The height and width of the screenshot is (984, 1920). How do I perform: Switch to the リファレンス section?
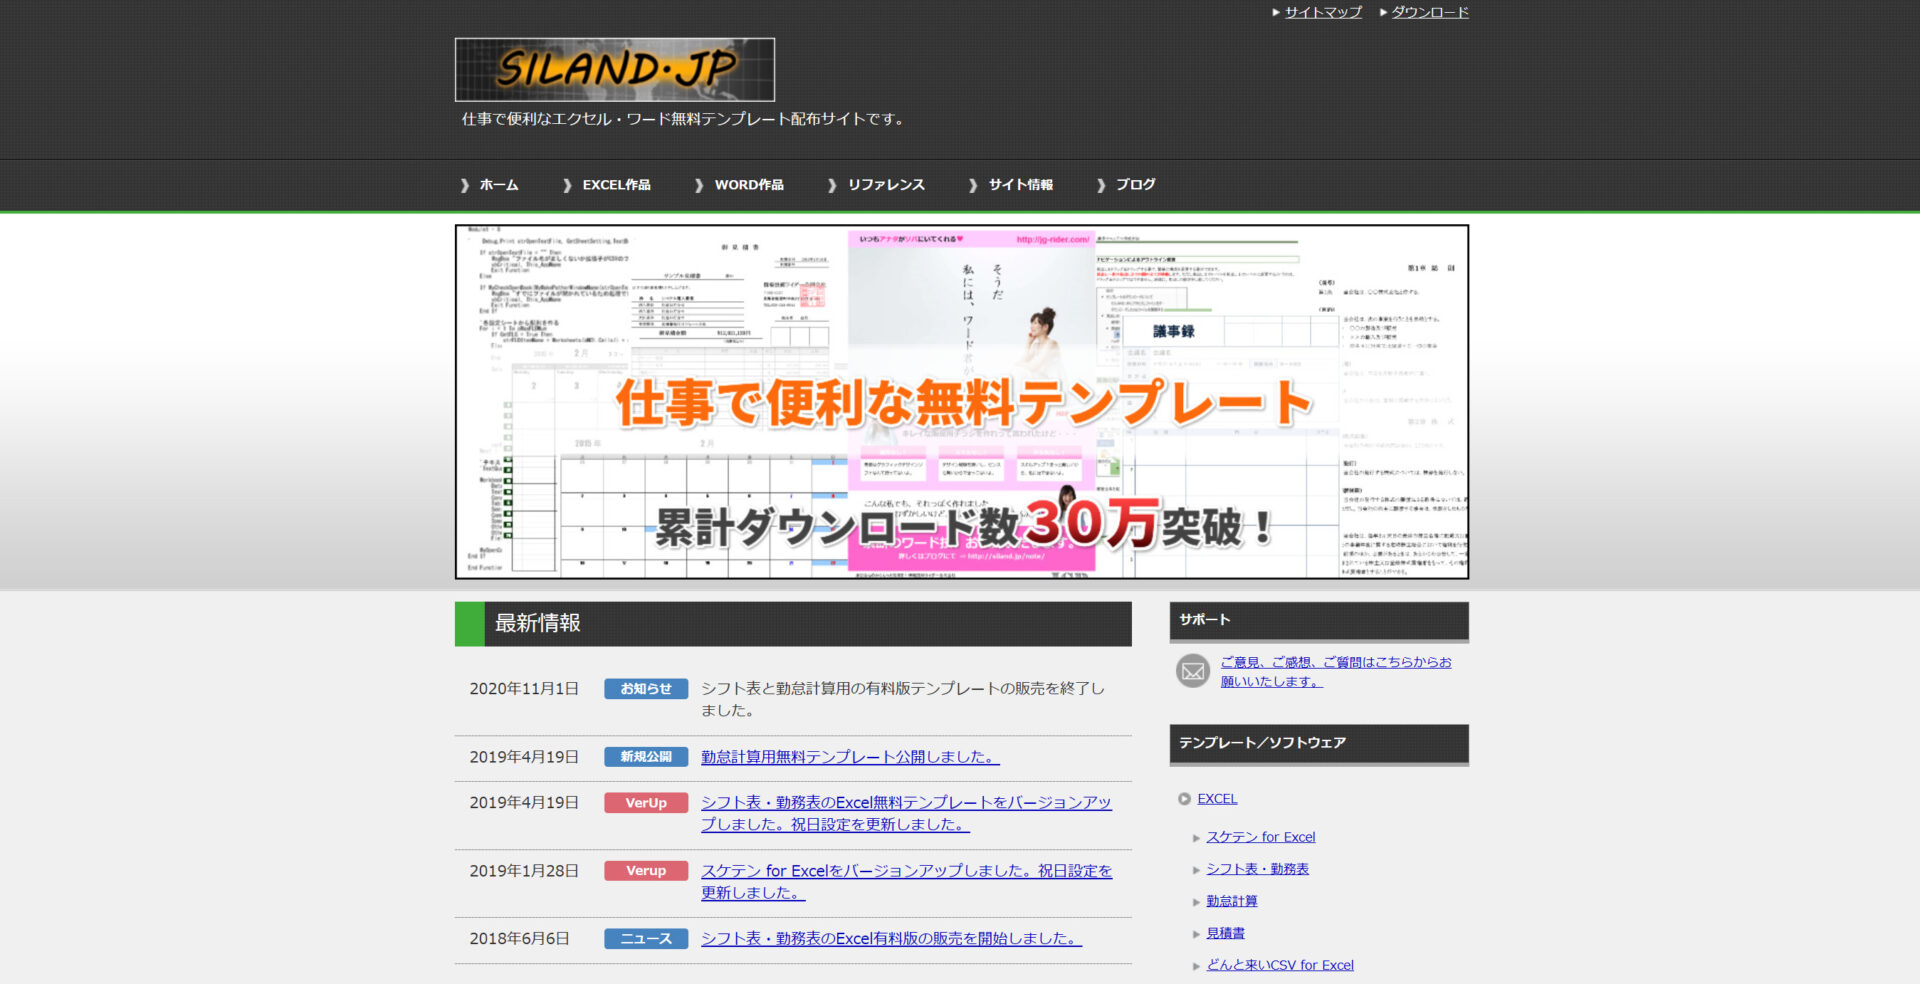click(887, 185)
